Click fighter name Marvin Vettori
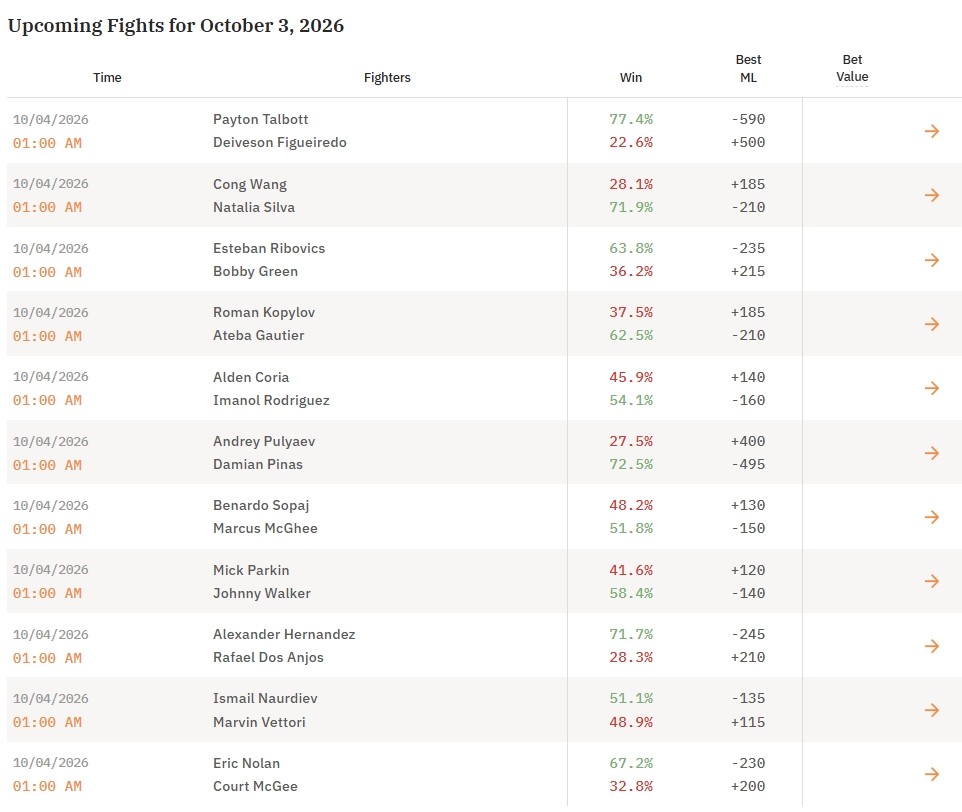 click(x=259, y=722)
